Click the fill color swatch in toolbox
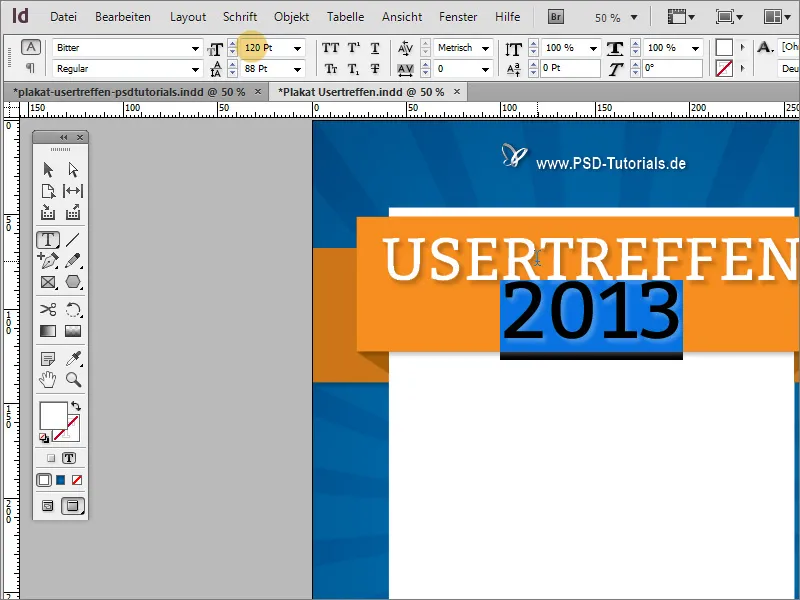Image resolution: width=800 pixels, height=600 pixels. (x=53, y=415)
